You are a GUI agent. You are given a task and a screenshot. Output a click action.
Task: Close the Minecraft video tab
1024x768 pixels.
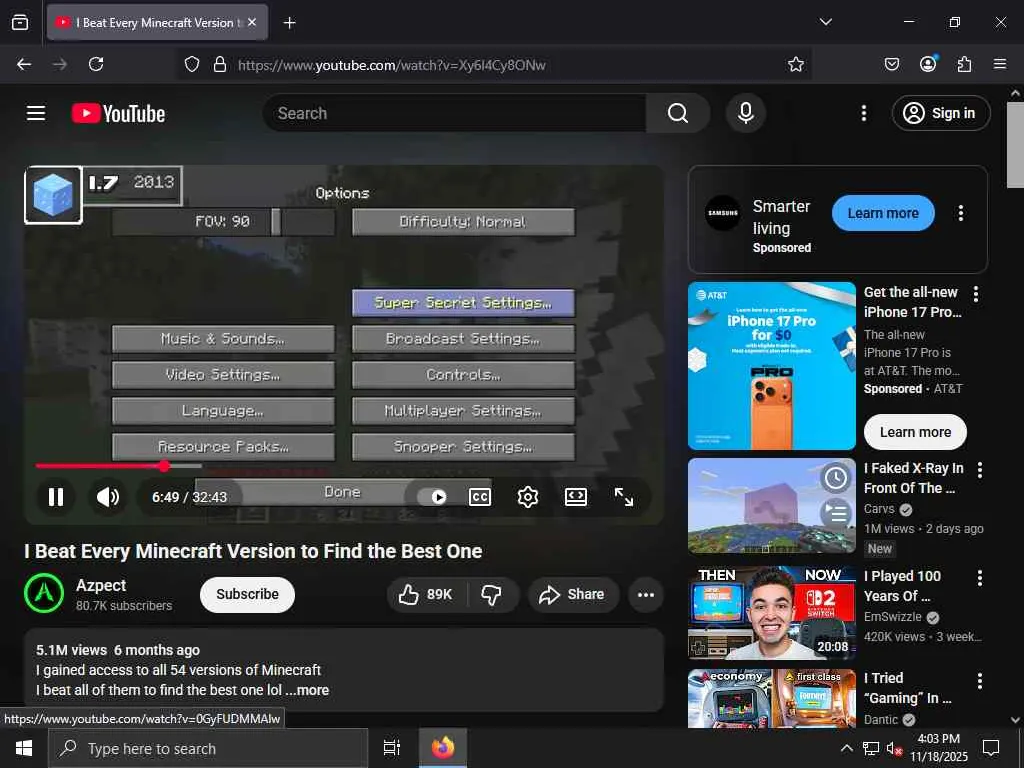point(252,22)
